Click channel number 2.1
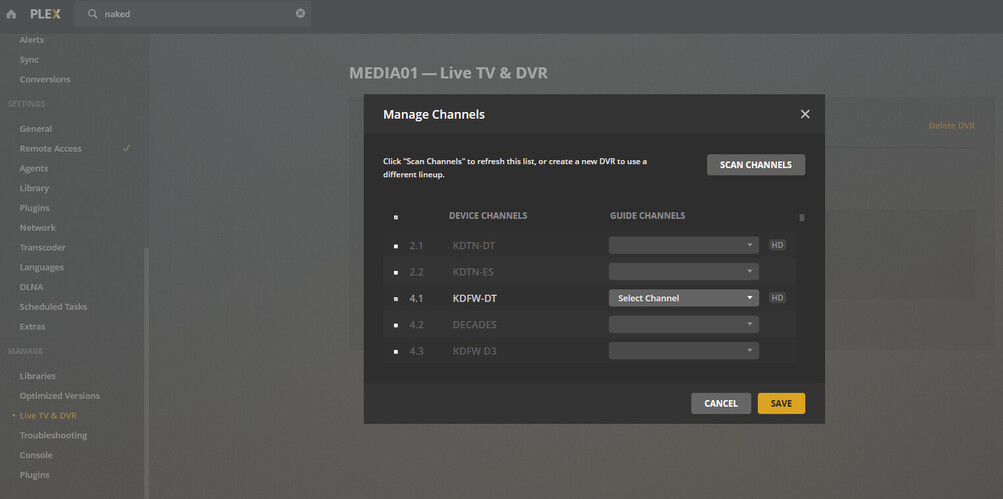 coord(416,246)
